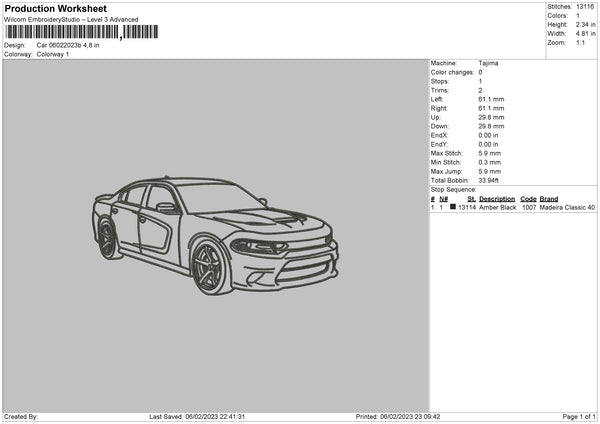Click the N# column header
600x424 pixels.
(444, 199)
